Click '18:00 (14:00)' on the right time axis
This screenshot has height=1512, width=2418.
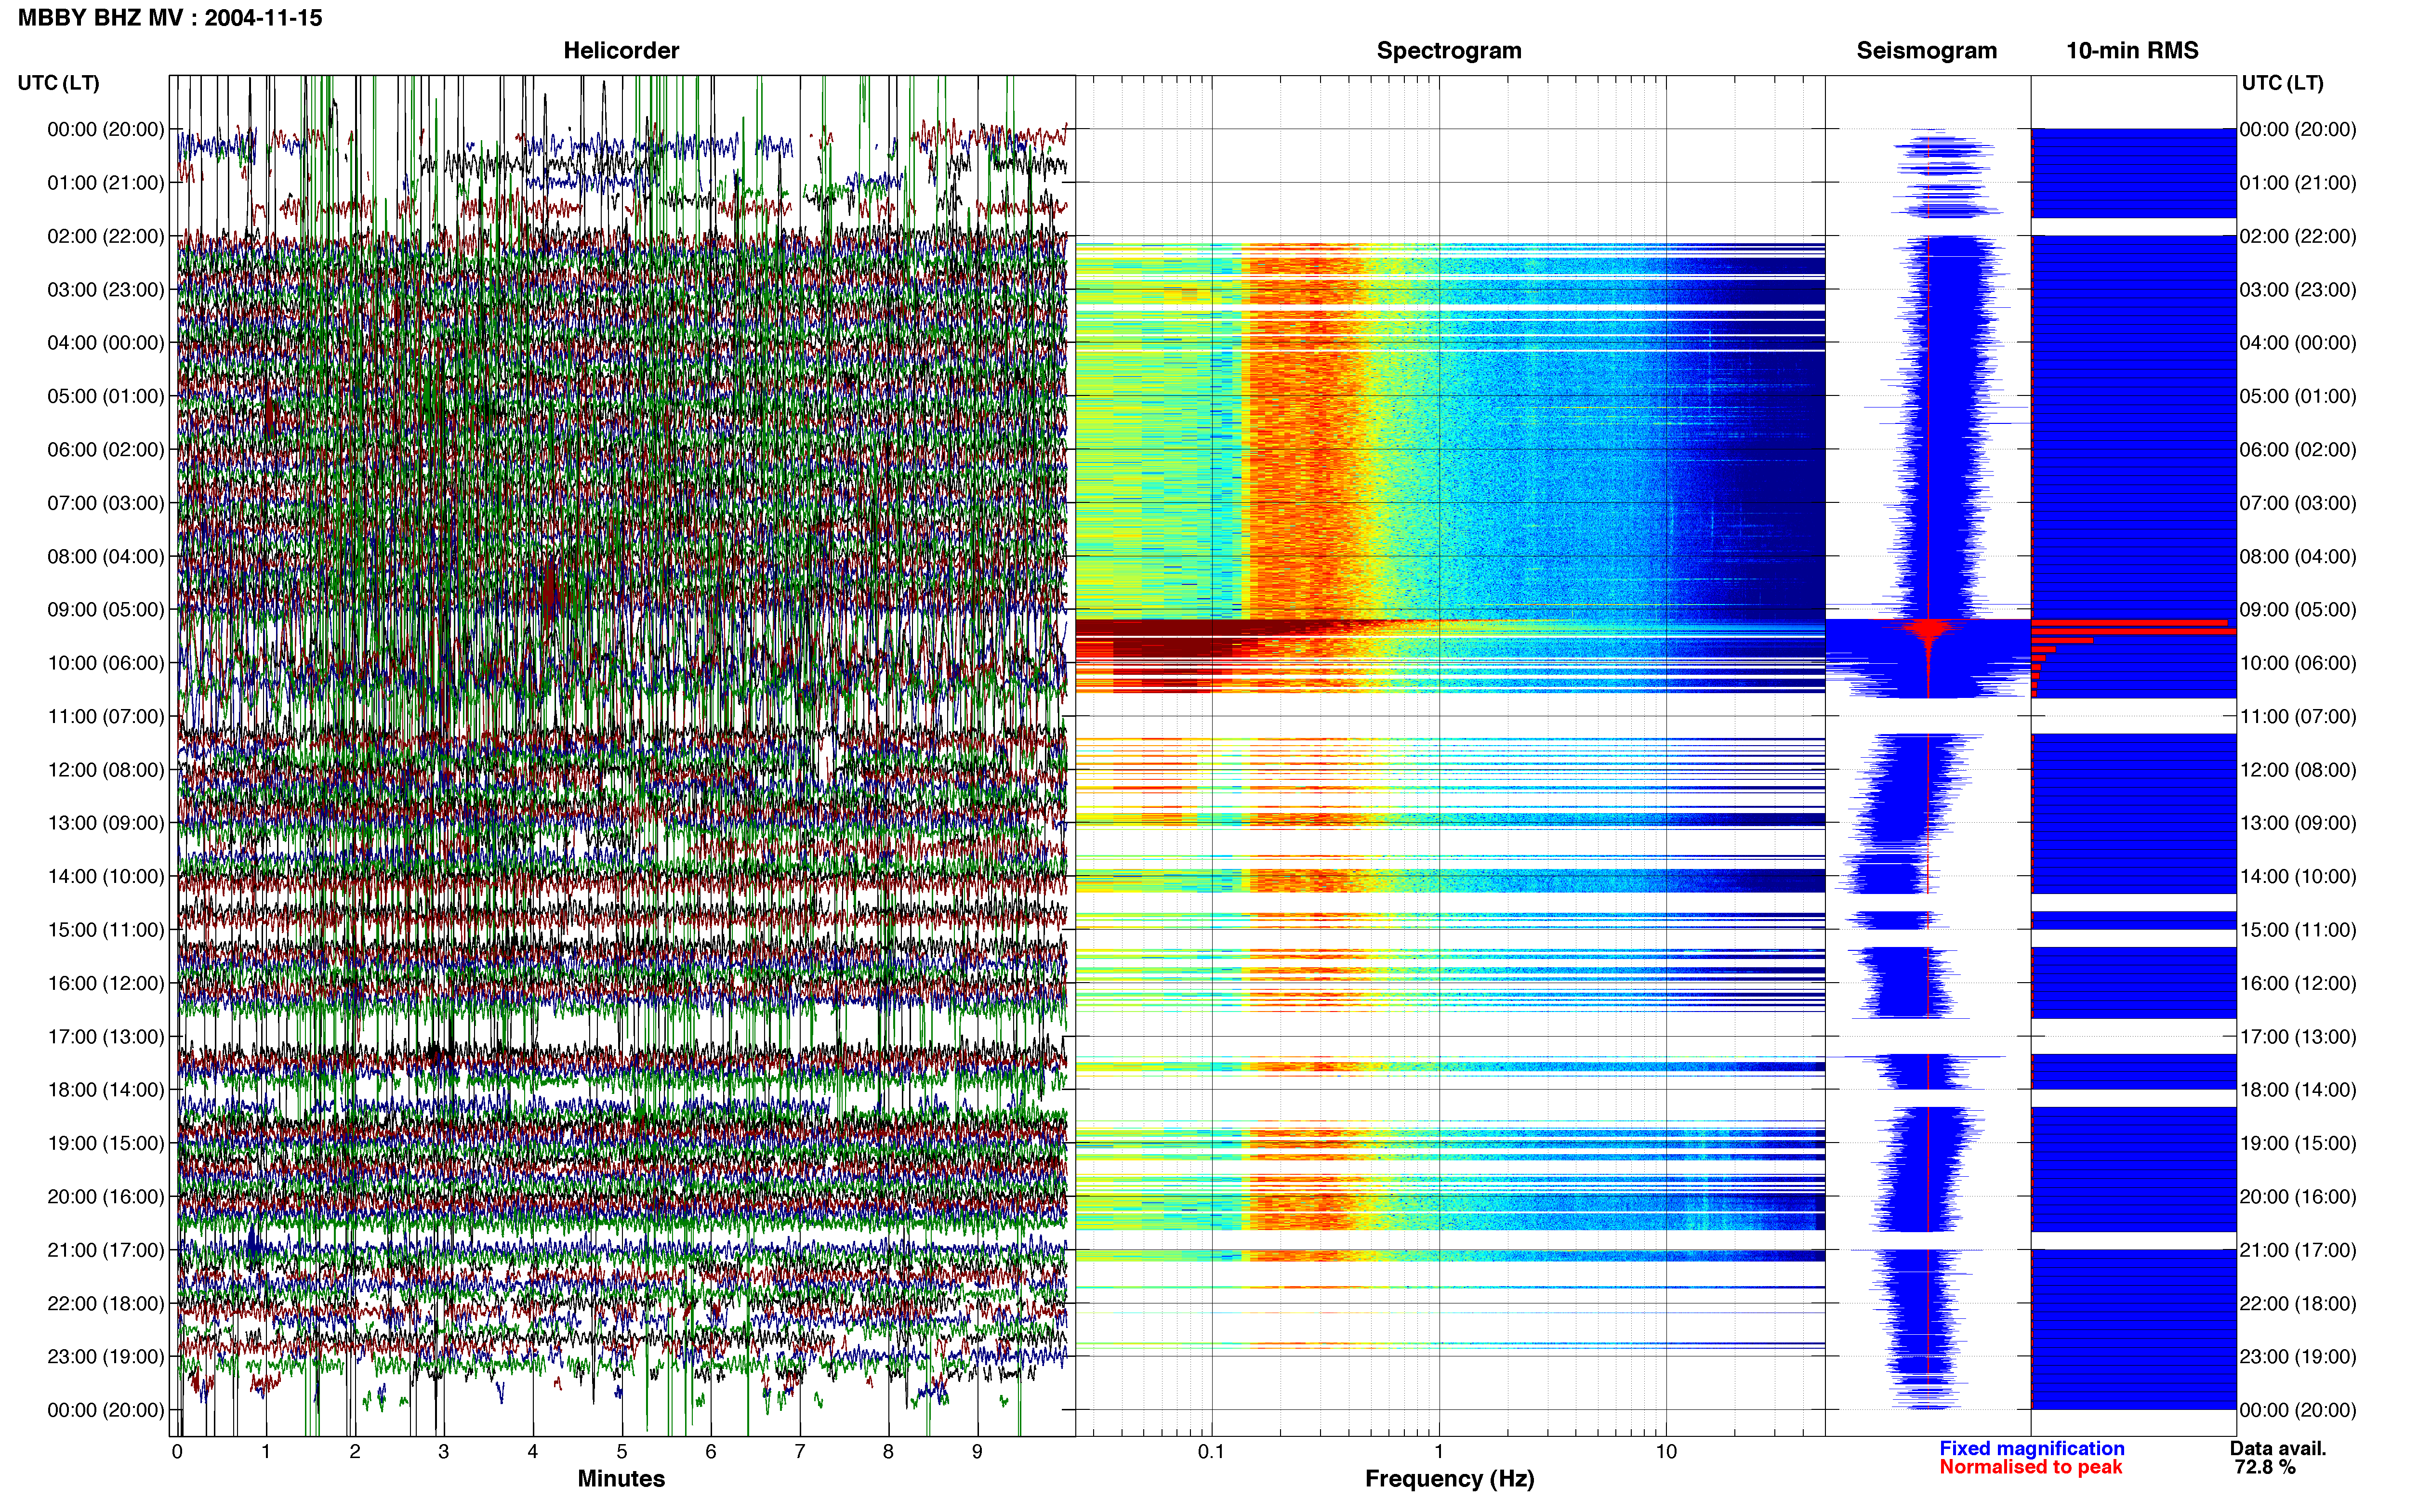pos(2298,1090)
